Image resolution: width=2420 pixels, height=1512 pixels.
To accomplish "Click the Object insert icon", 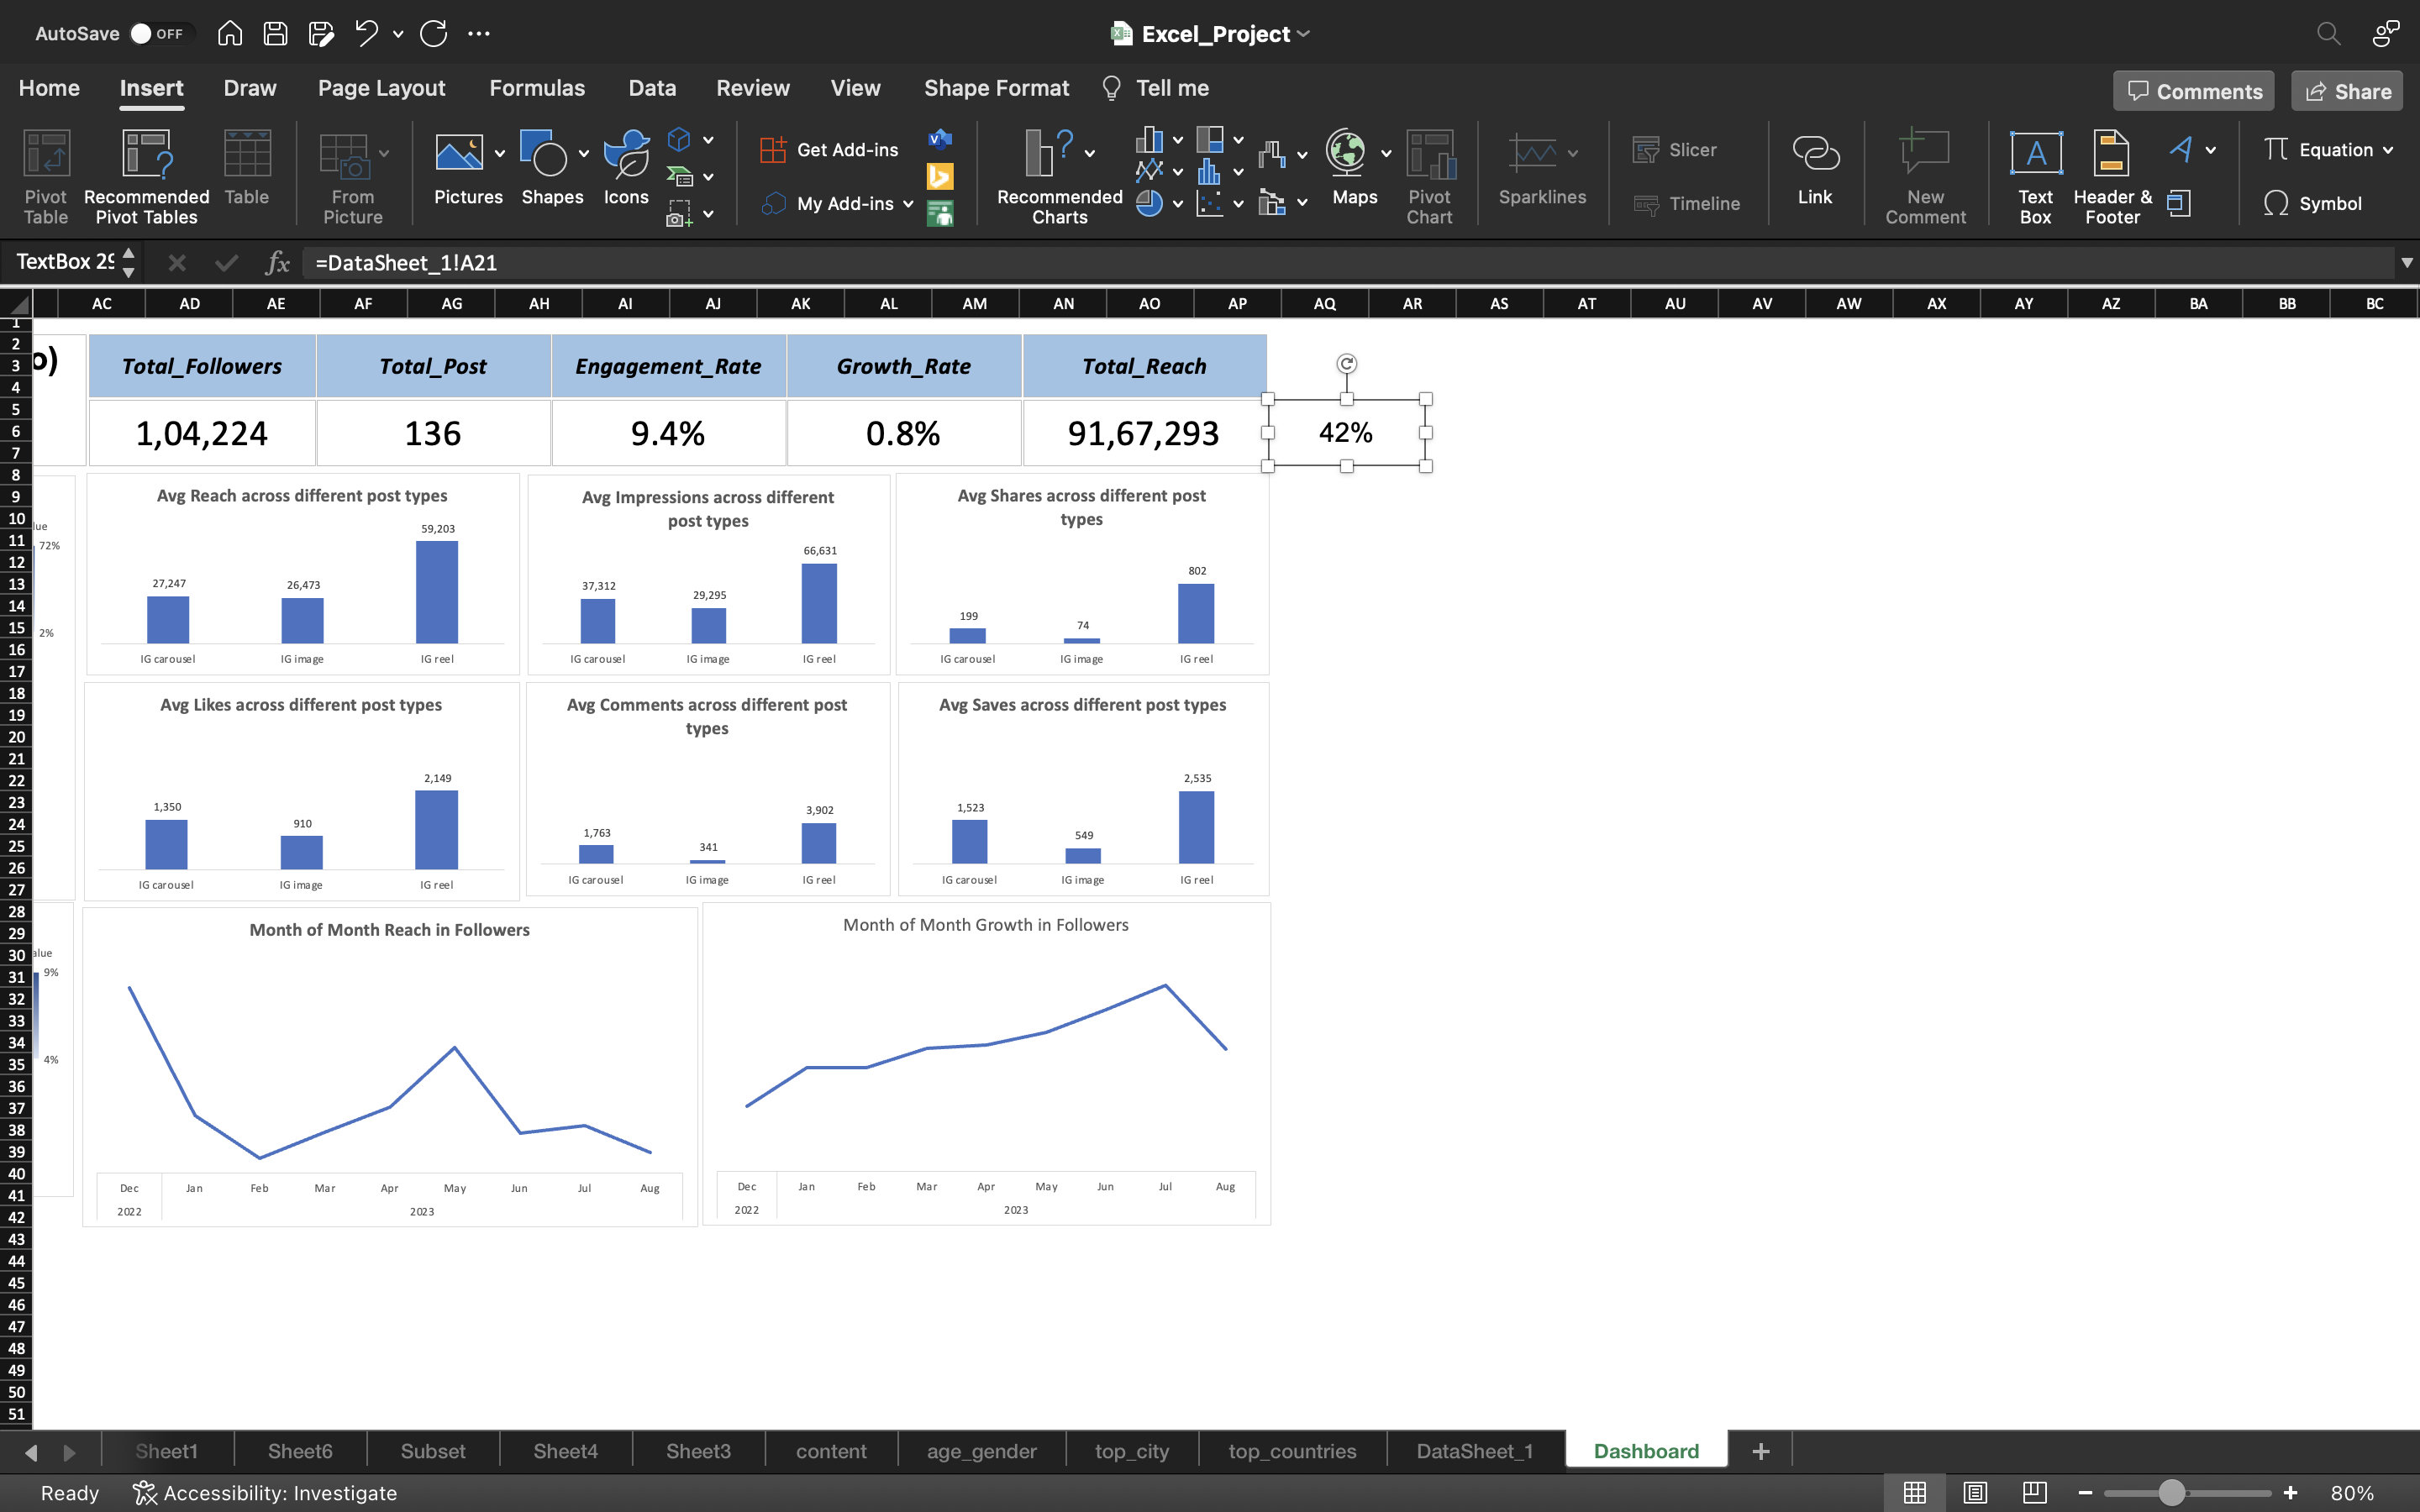I will (x=2179, y=204).
